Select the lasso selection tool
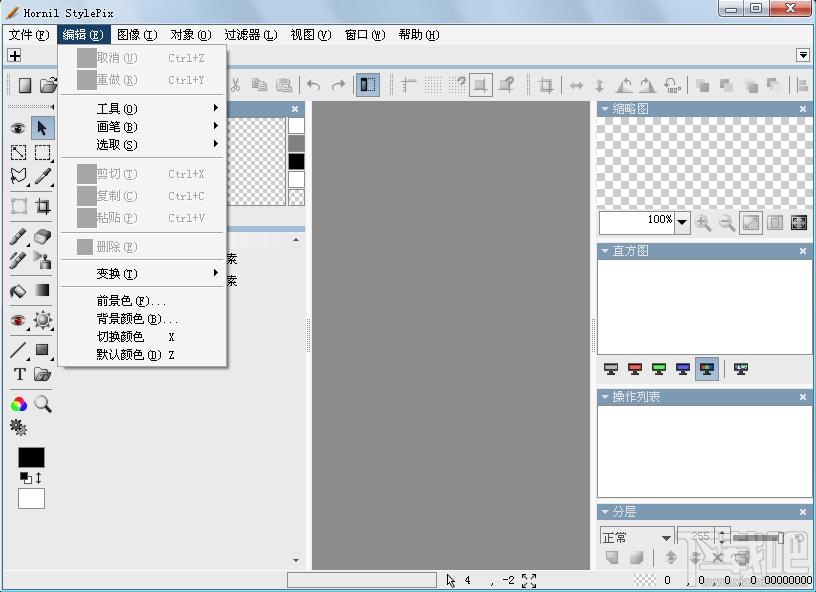This screenshot has height=592, width=816. [19, 176]
